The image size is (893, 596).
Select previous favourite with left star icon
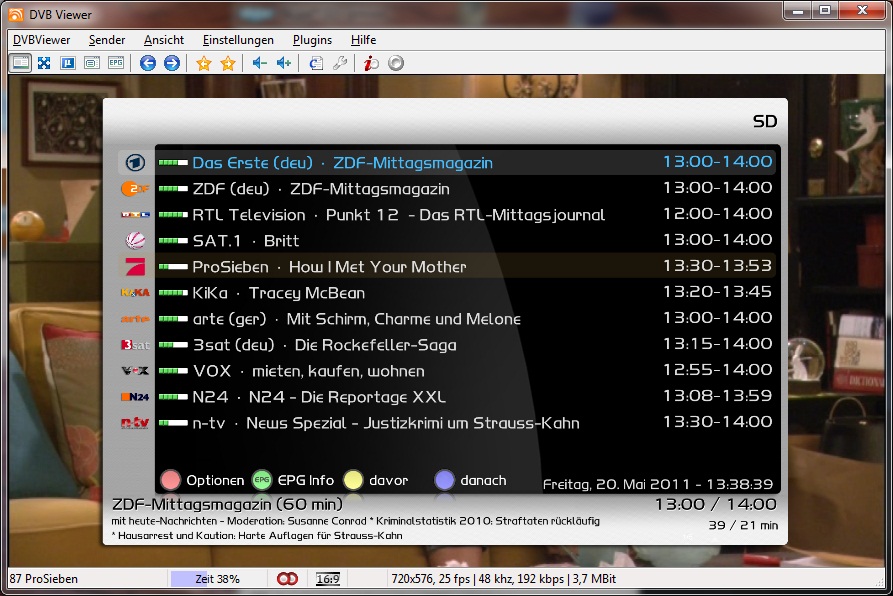pyautogui.click(x=203, y=63)
